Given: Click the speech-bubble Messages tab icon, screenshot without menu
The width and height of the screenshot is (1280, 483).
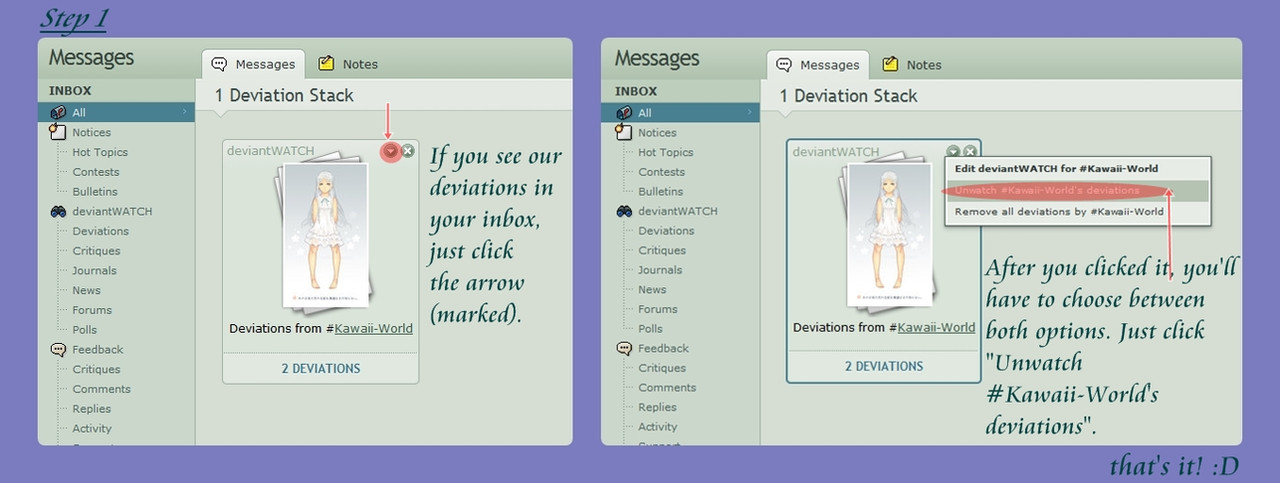Looking at the screenshot, I should pyautogui.click(x=220, y=64).
